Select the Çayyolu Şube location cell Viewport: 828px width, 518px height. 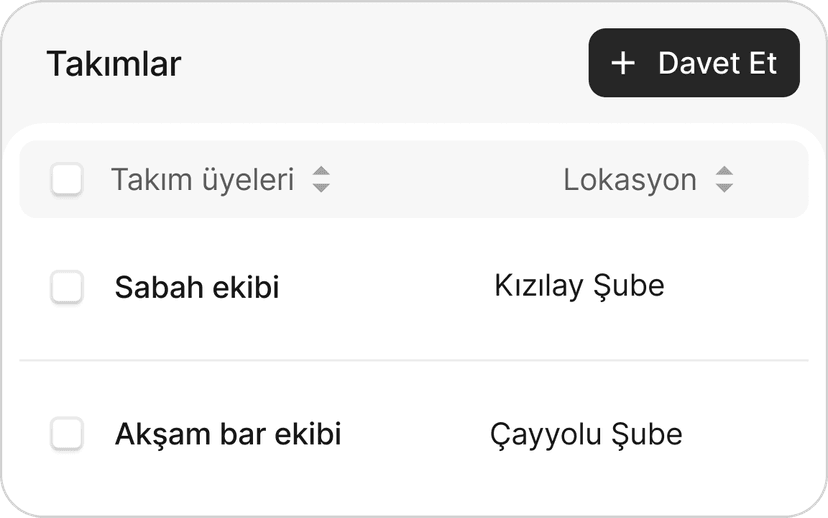[x=586, y=435]
